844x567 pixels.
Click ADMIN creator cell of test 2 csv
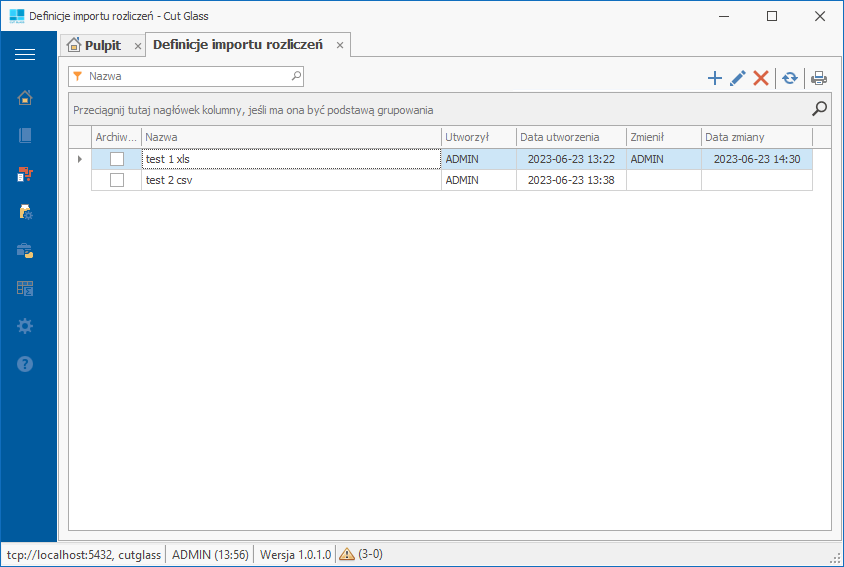[x=479, y=180]
